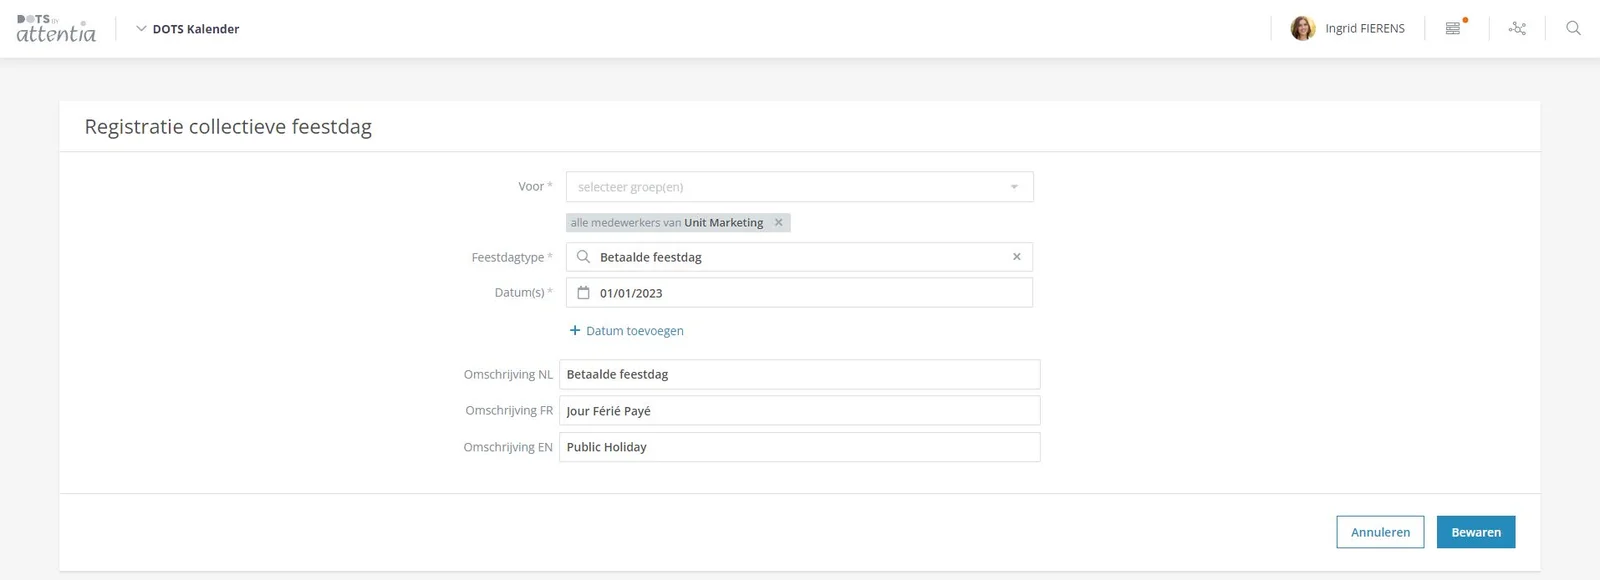Open the organisation network icon
Screen dimensions: 1600x580
[1517, 28]
